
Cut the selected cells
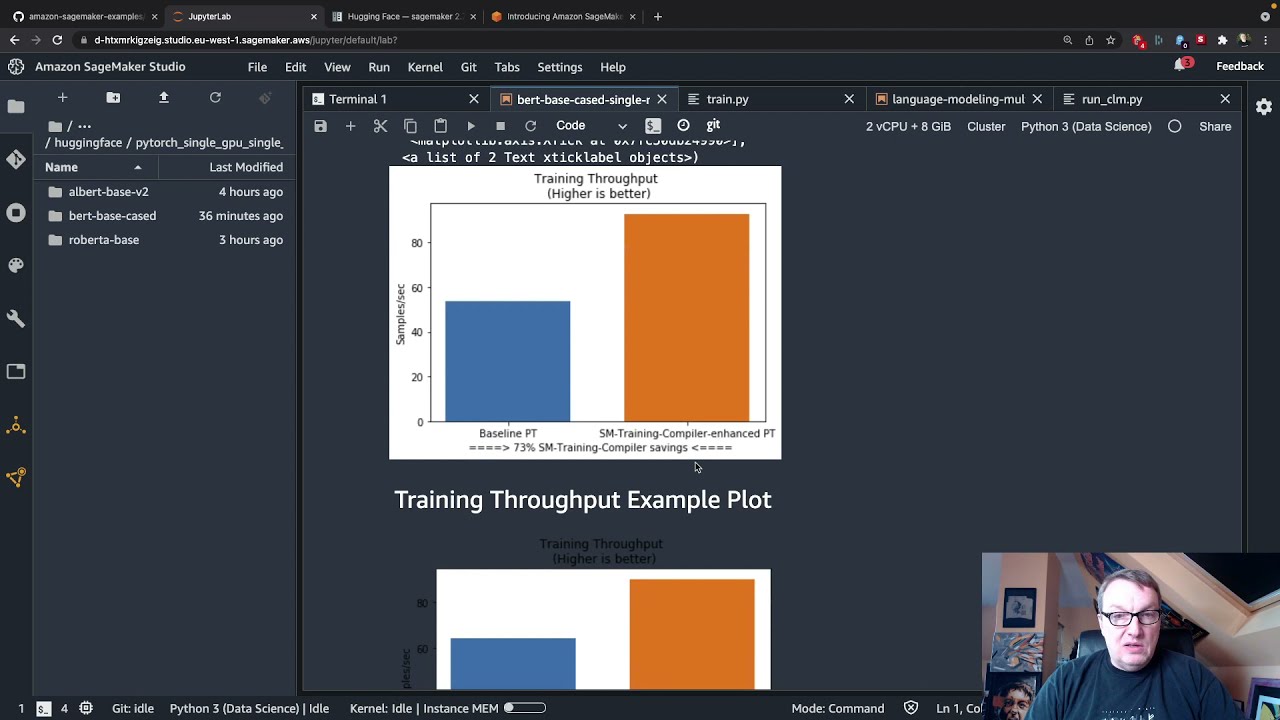pyautogui.click(x=380, y=126)
